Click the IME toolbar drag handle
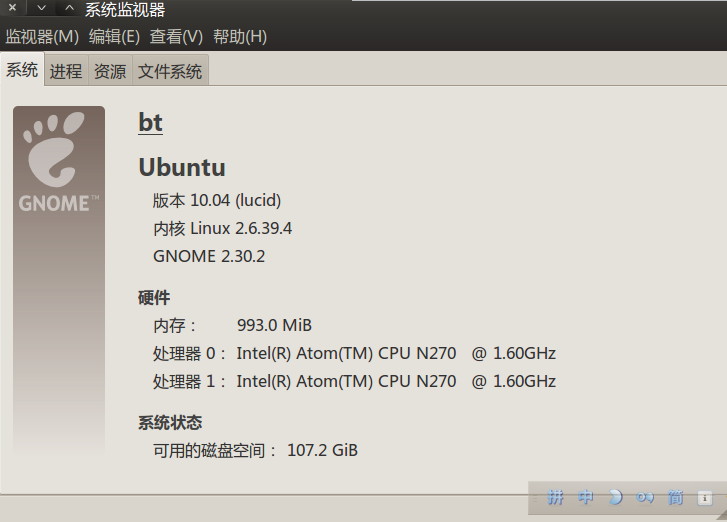727x522 pixels. [x=534, y=498]
